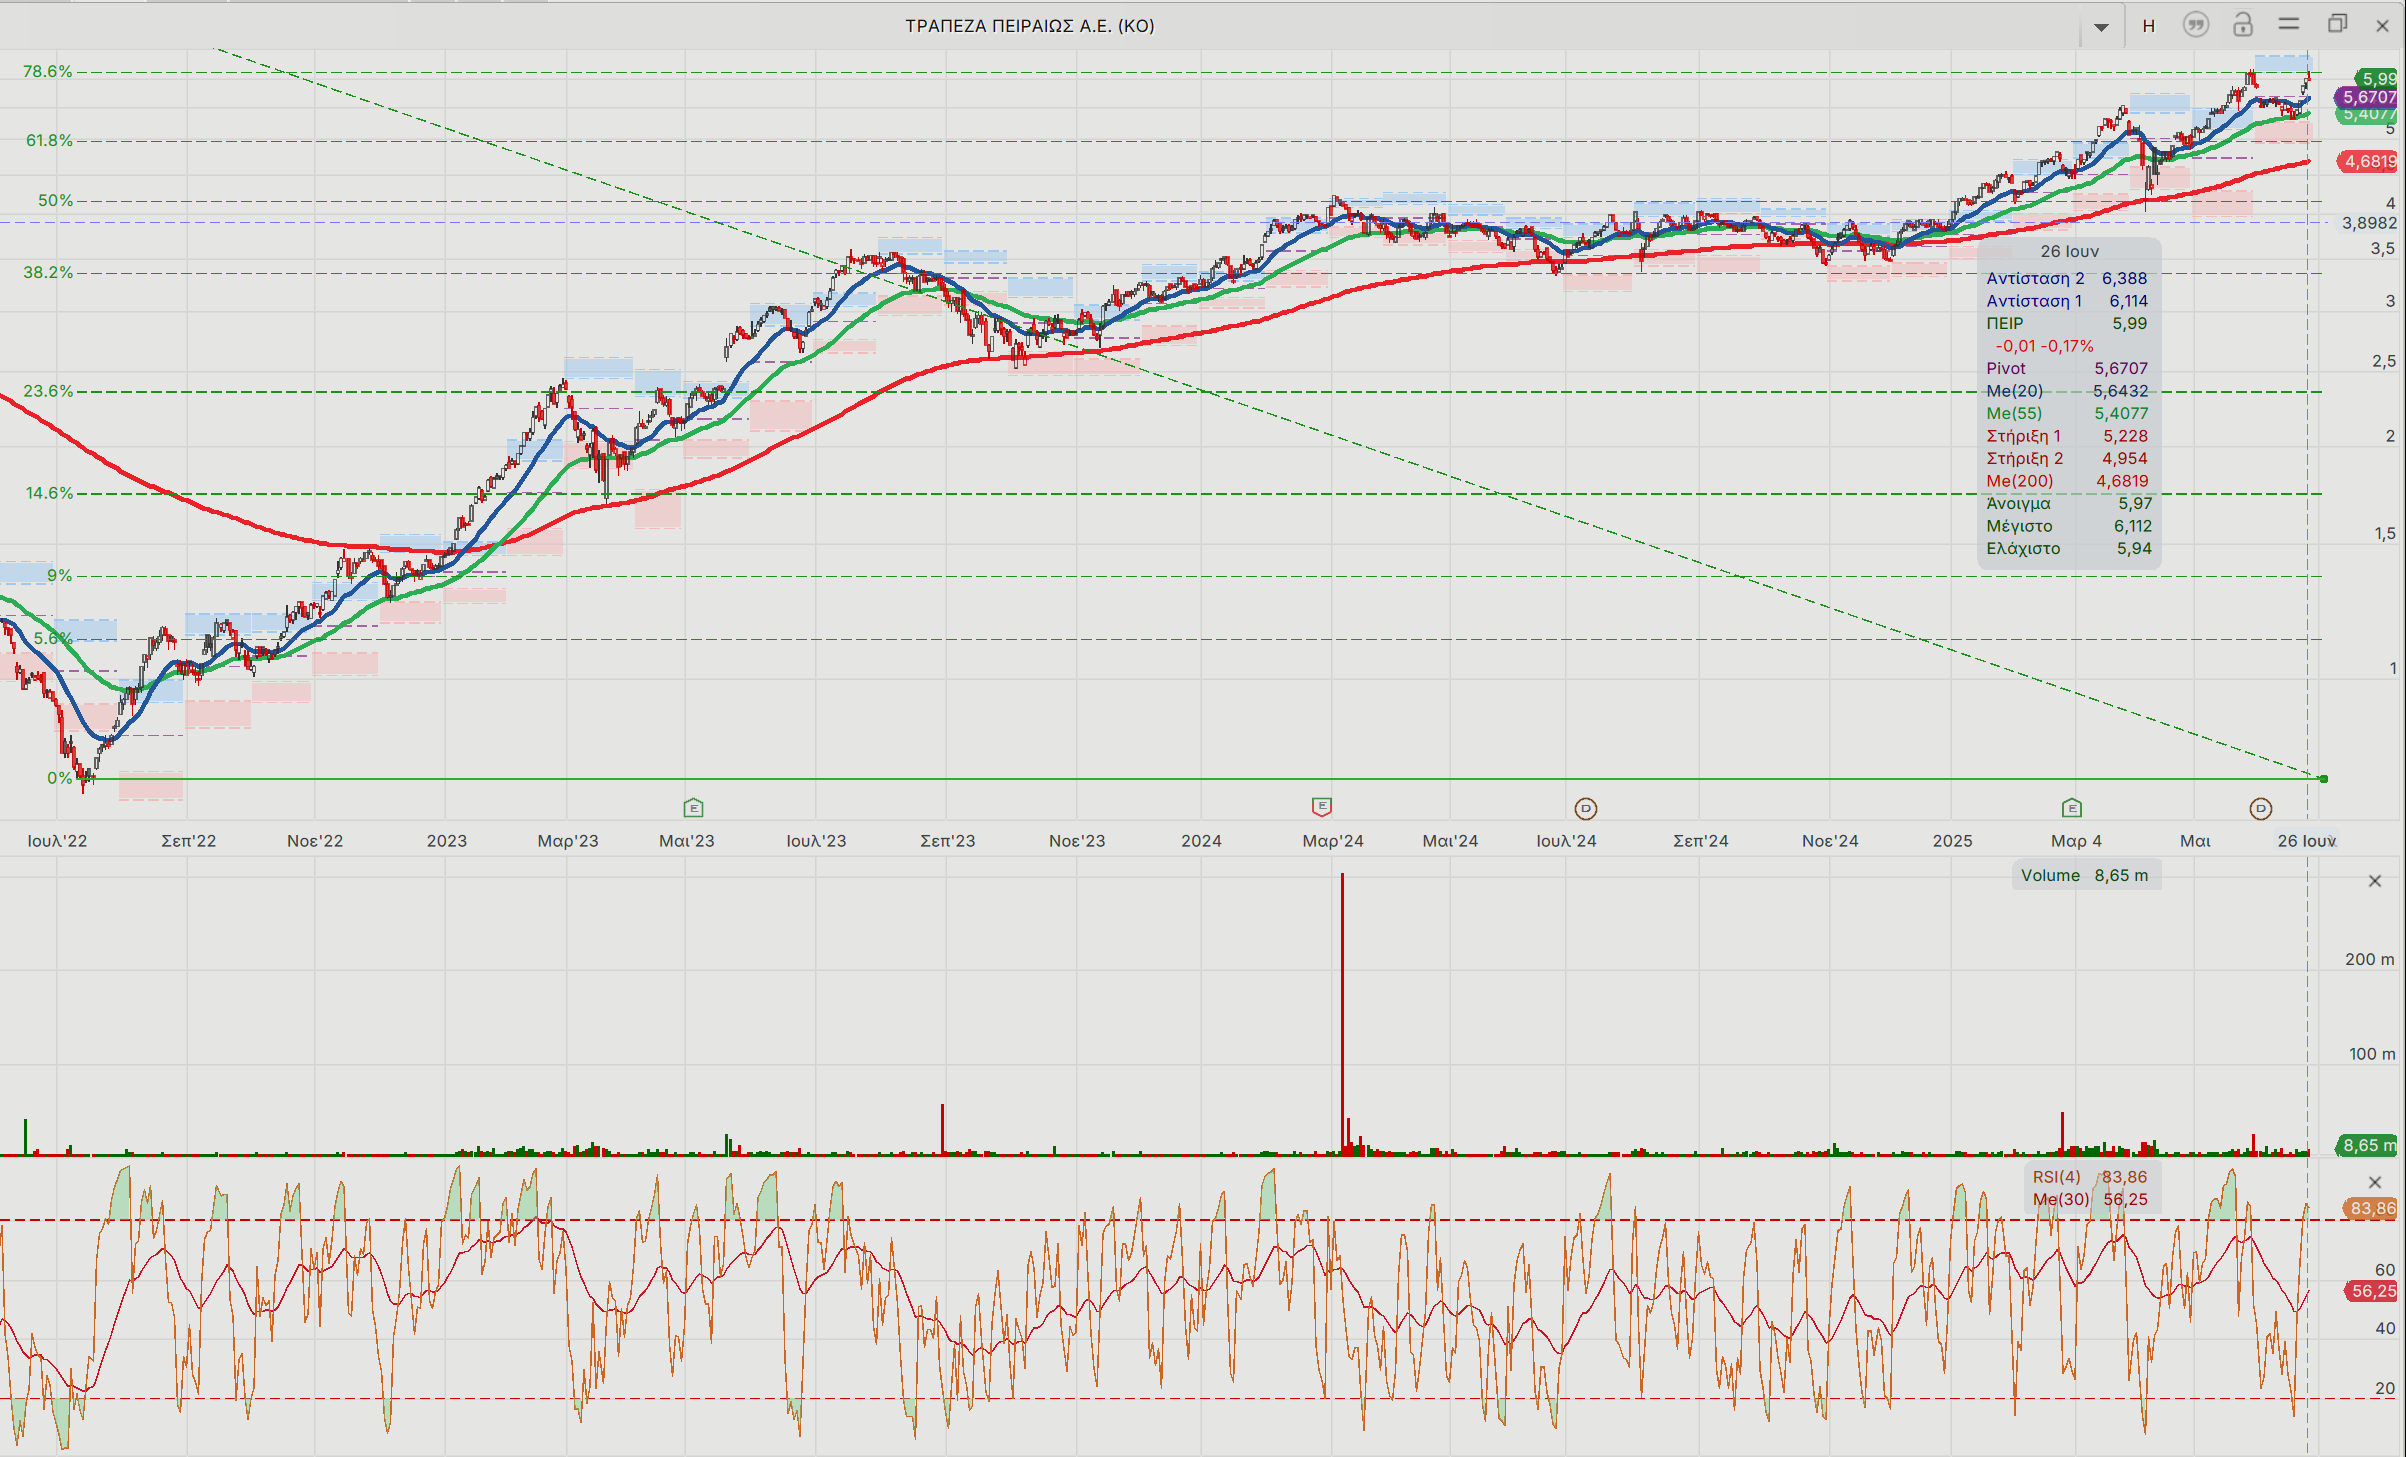The height and width of the screenshot is (1457, 2406).
Task: Click red earnings E marker near Μαρ'24
Action: pyautogui.click(x=1322, y=806)
